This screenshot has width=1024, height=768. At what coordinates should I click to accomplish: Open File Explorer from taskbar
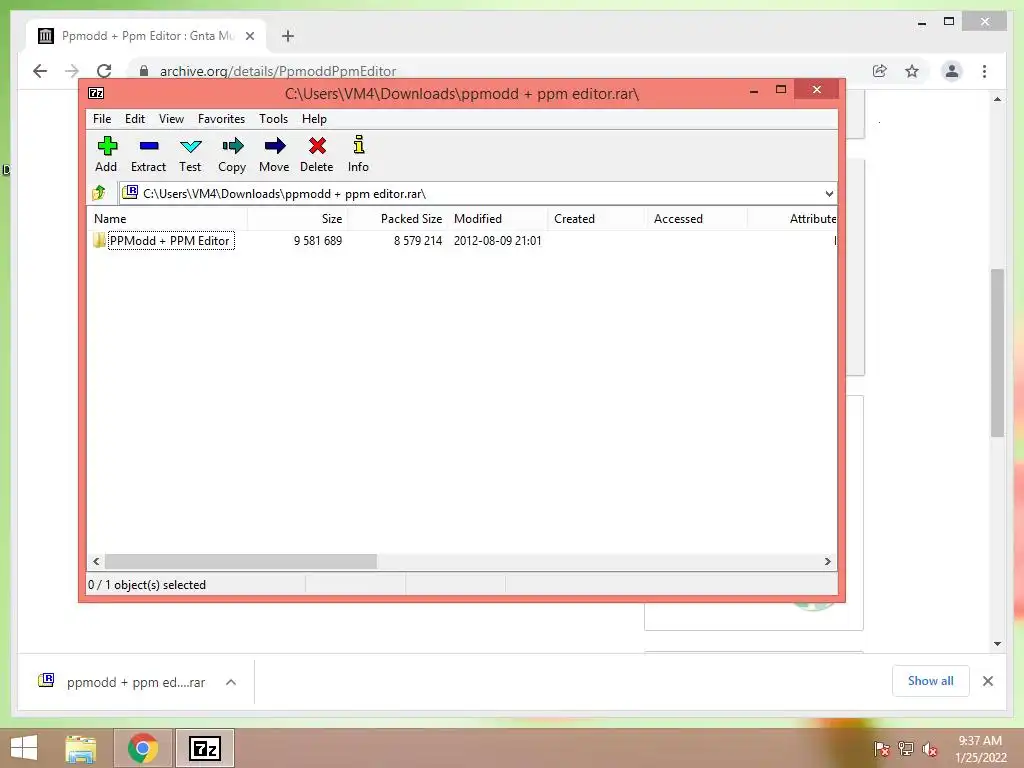pos(80,748)
